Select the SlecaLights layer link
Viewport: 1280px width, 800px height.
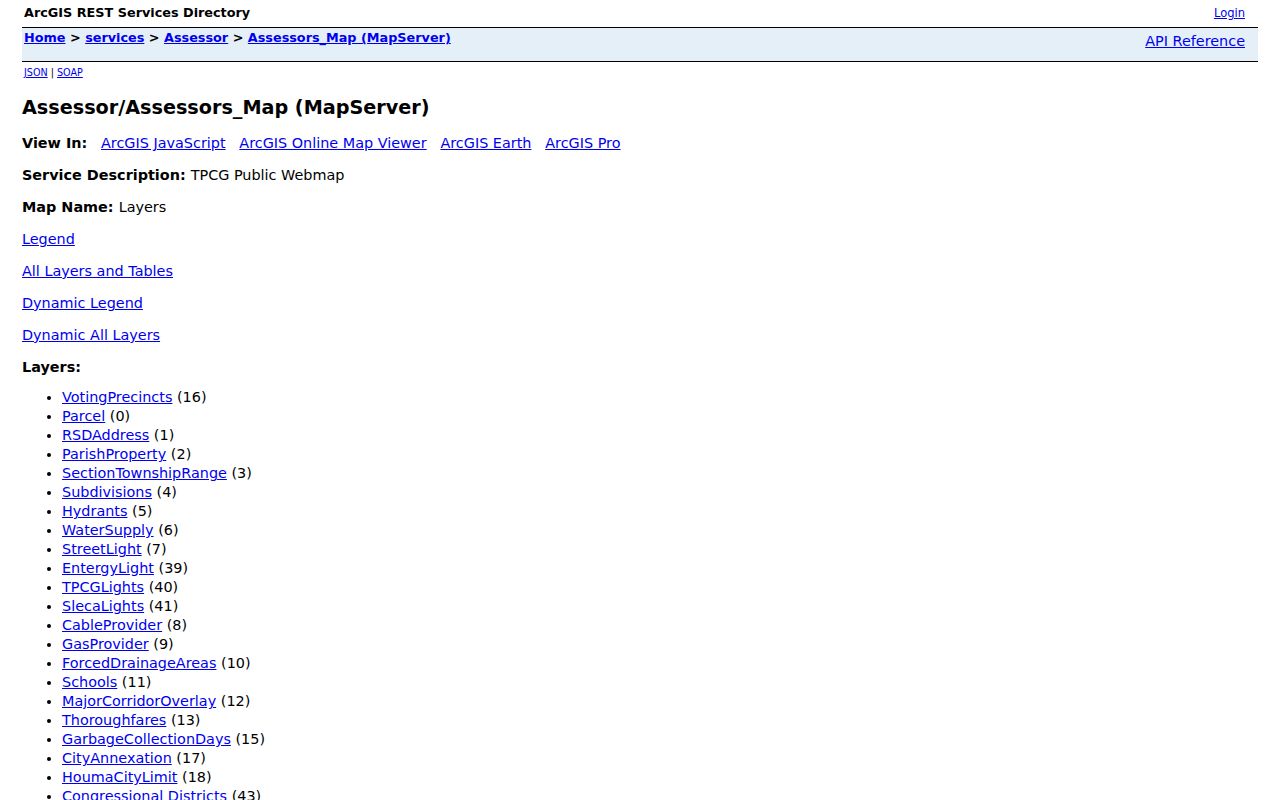pyautogui.click(x=103, y=606)
